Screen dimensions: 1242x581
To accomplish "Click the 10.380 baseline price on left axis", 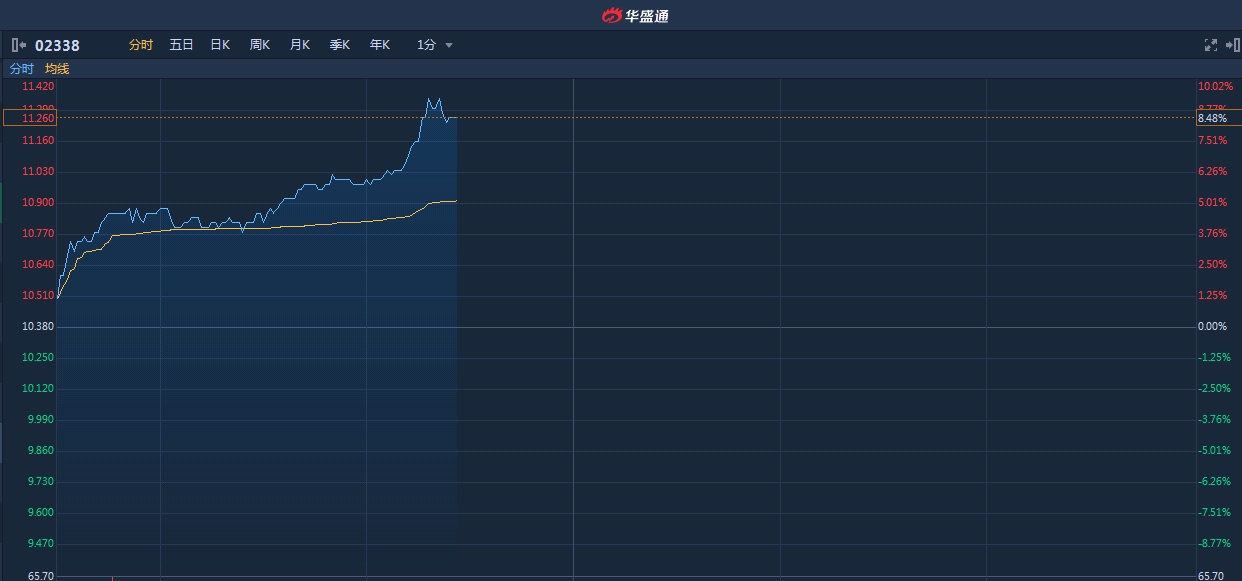I will coord(37,327).
